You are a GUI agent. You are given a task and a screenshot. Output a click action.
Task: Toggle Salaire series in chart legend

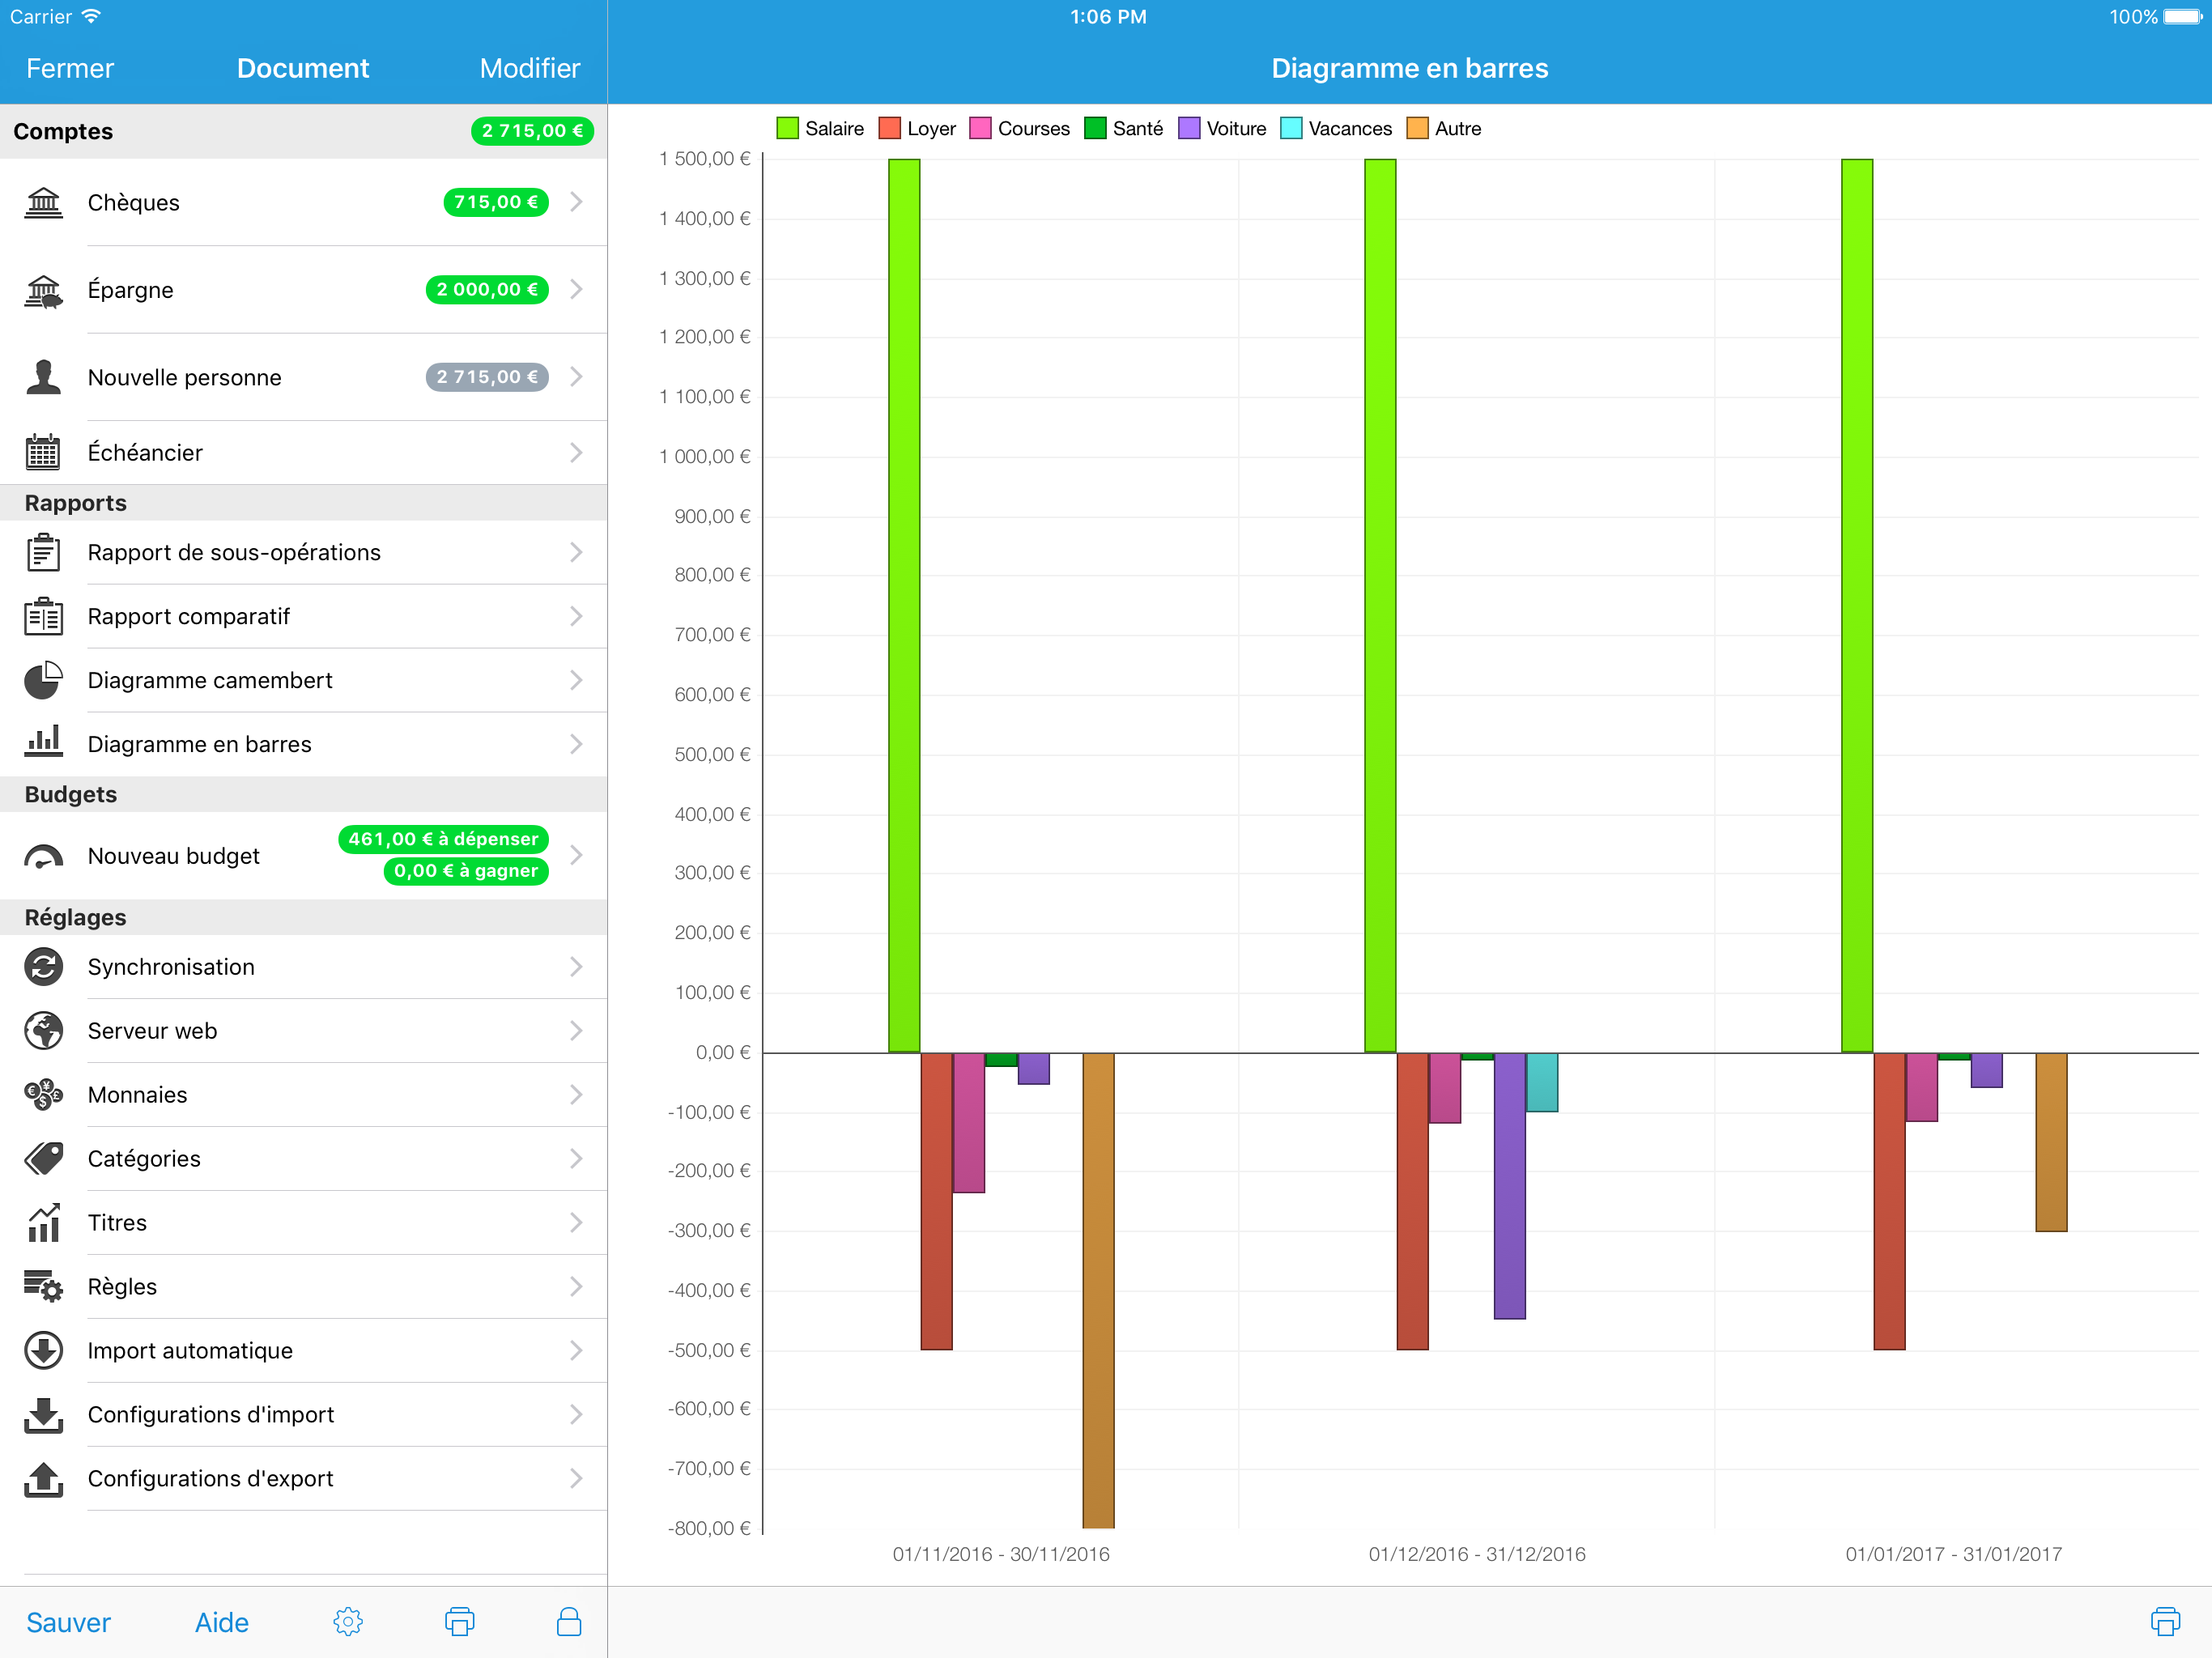pyautogui.click(x=820, y=129)
